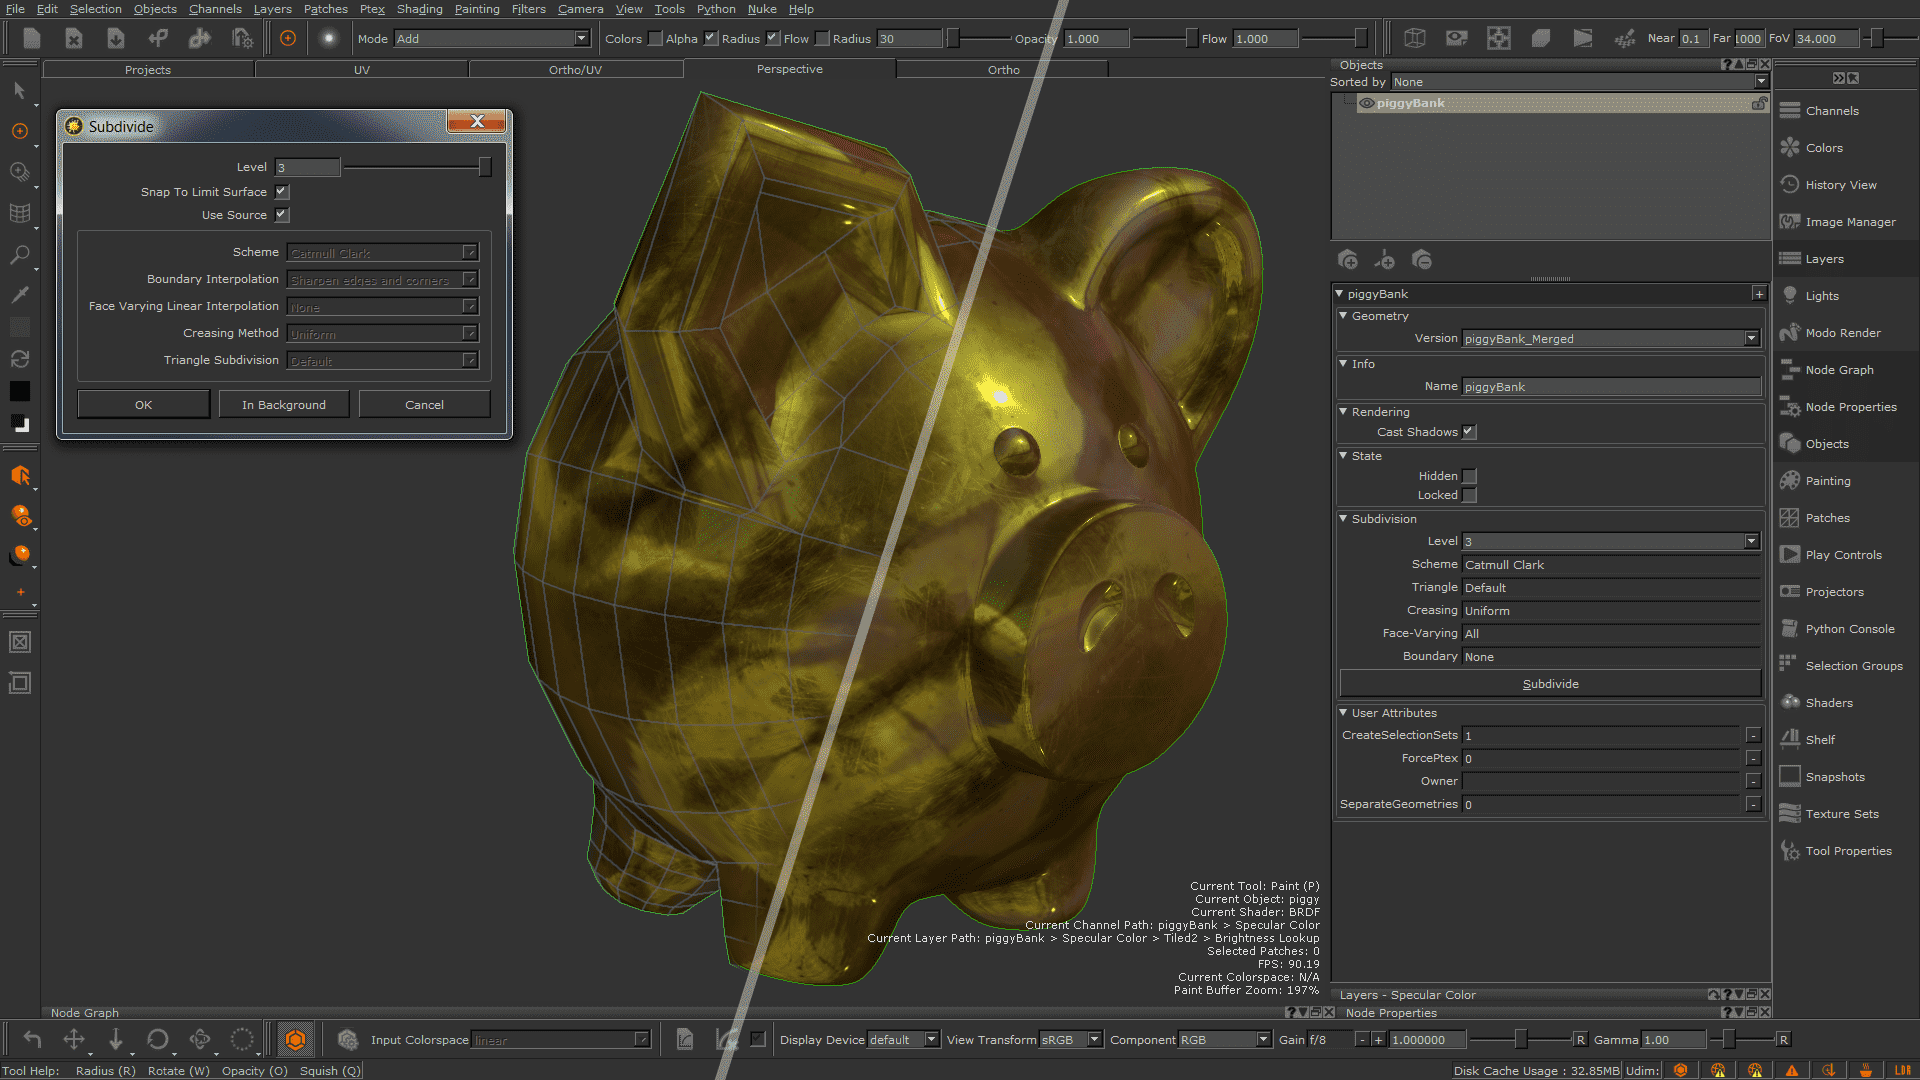1920x1080 pixels.
Task: Open the Shelf palette
Action: coord(1818,739)
